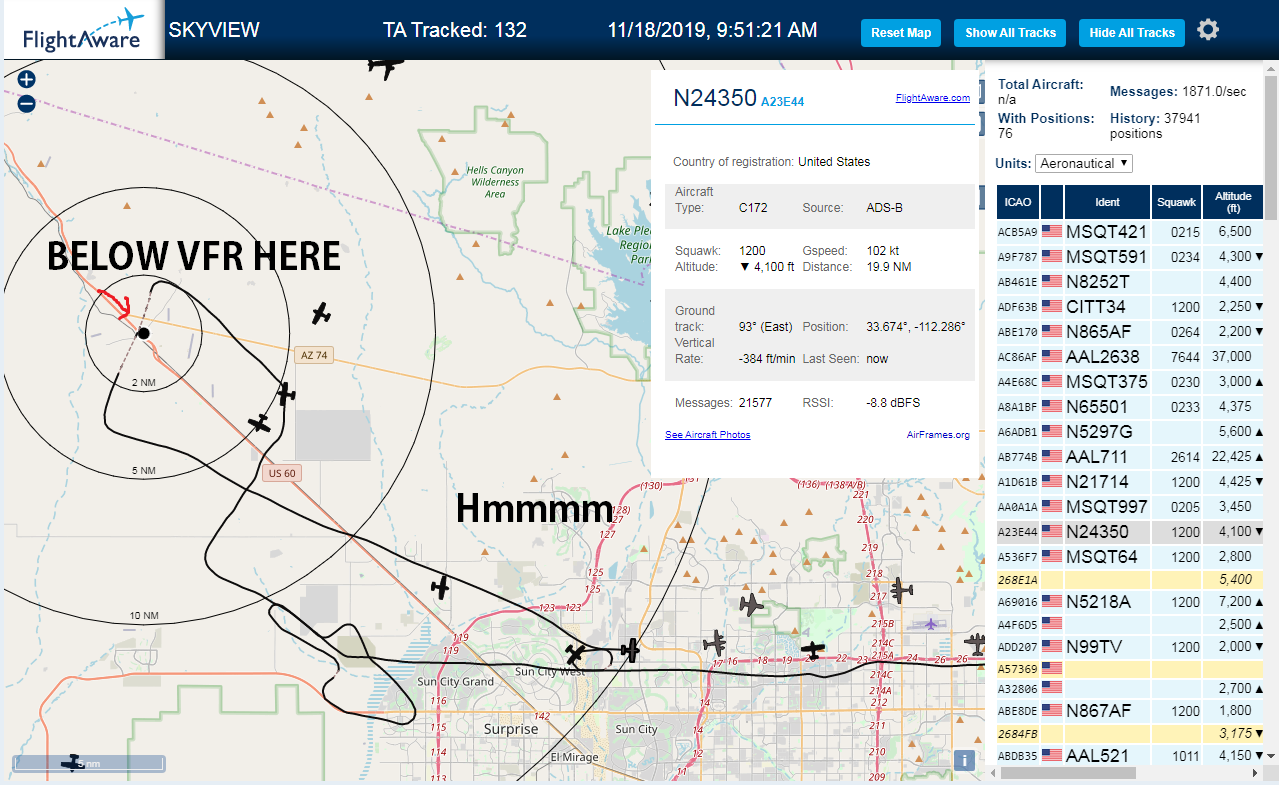Click the 2684FB ICAO cell
The width and height of the screenshot is (1279, 785).
[1017, 734]
